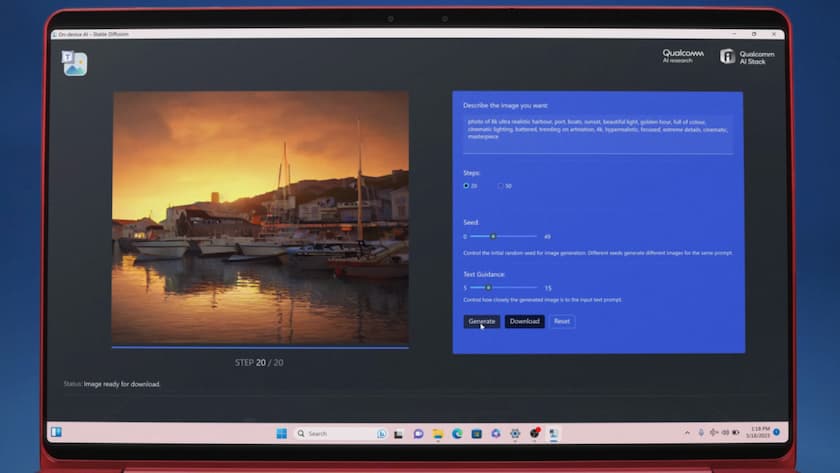The width and height of the screenshot is (840, 473).
Task: Select the 50 steps radio option
Action: 501,186
